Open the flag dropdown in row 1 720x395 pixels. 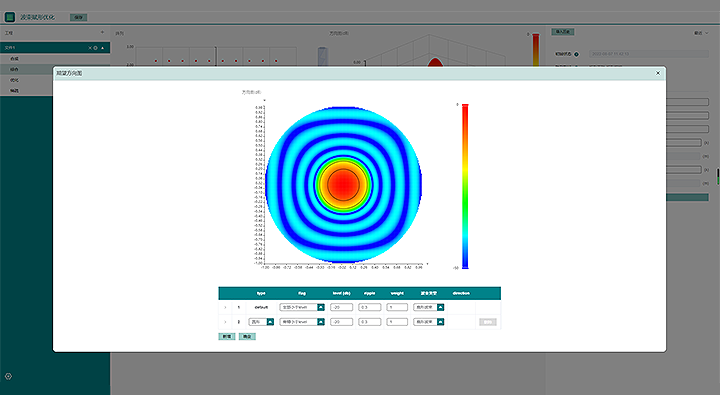[302, 307]
